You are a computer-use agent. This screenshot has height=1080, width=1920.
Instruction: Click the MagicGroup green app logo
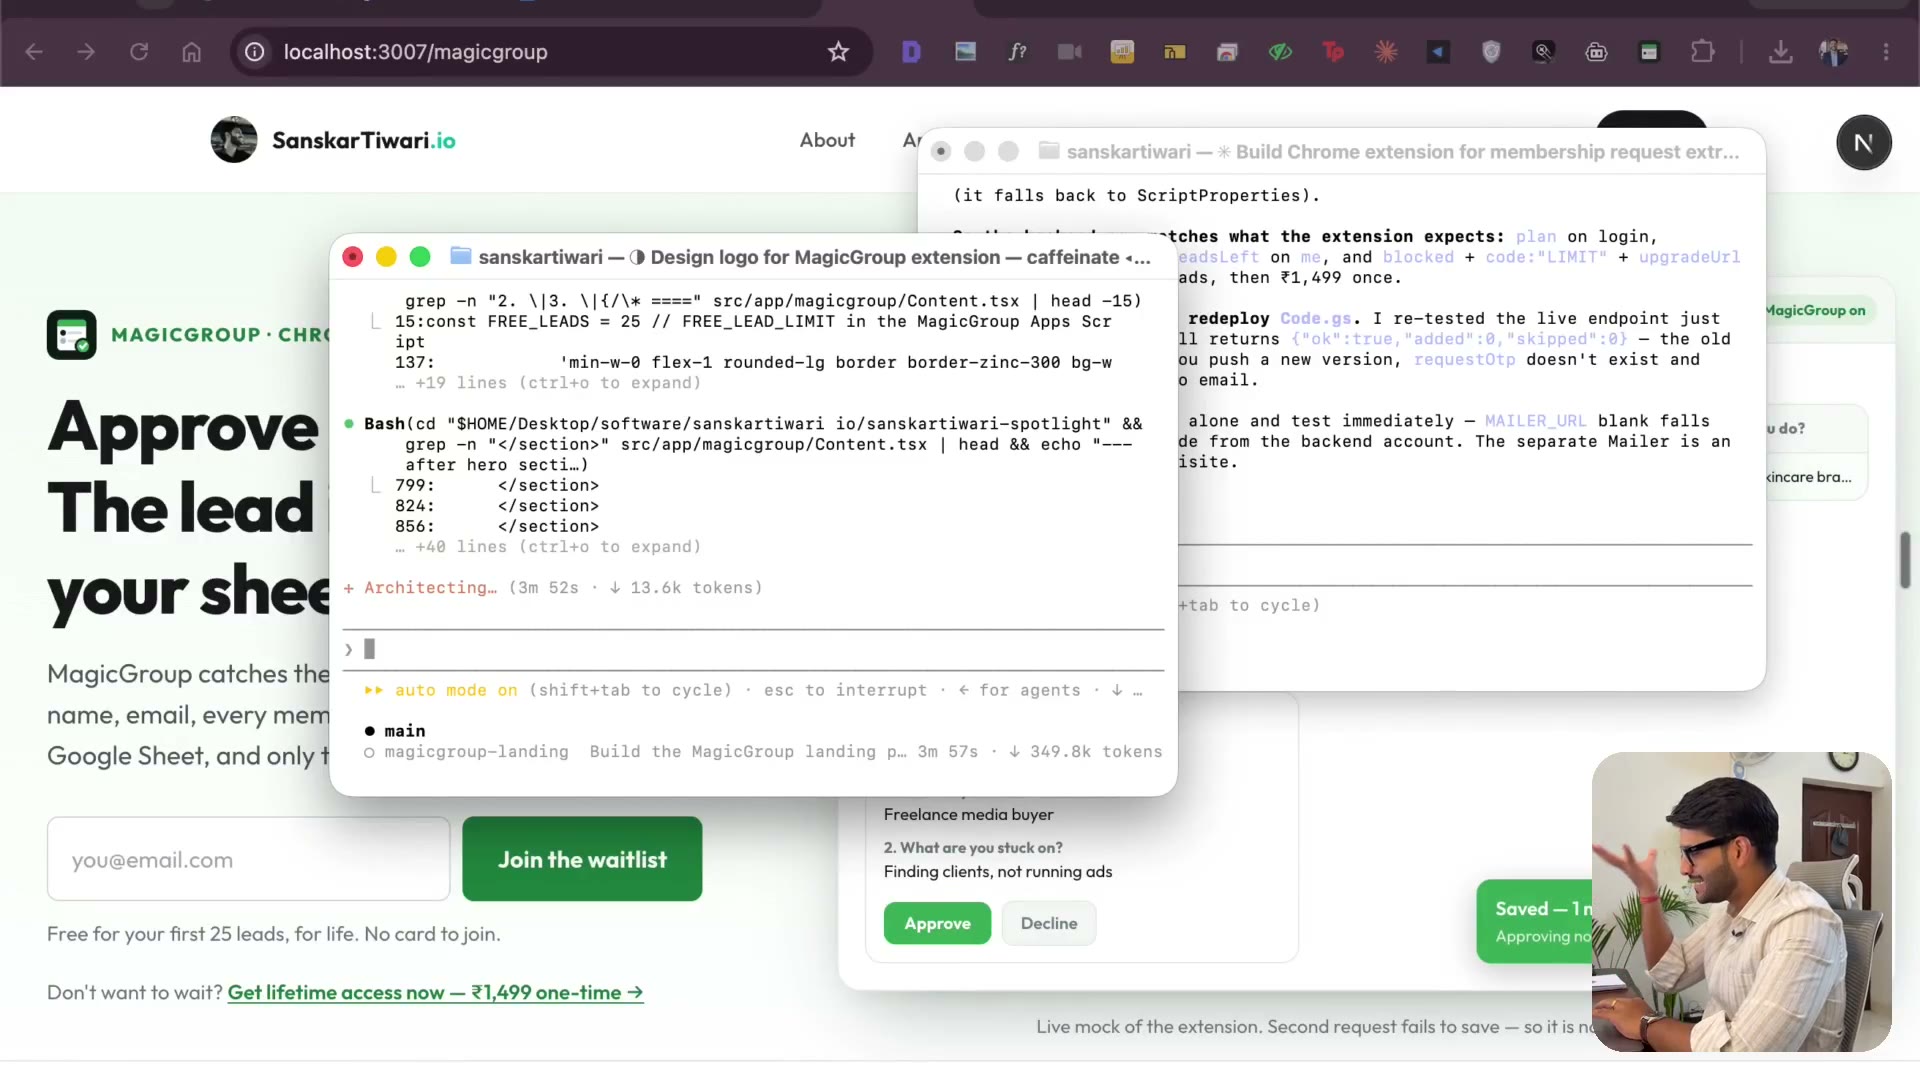click(72, 335)
